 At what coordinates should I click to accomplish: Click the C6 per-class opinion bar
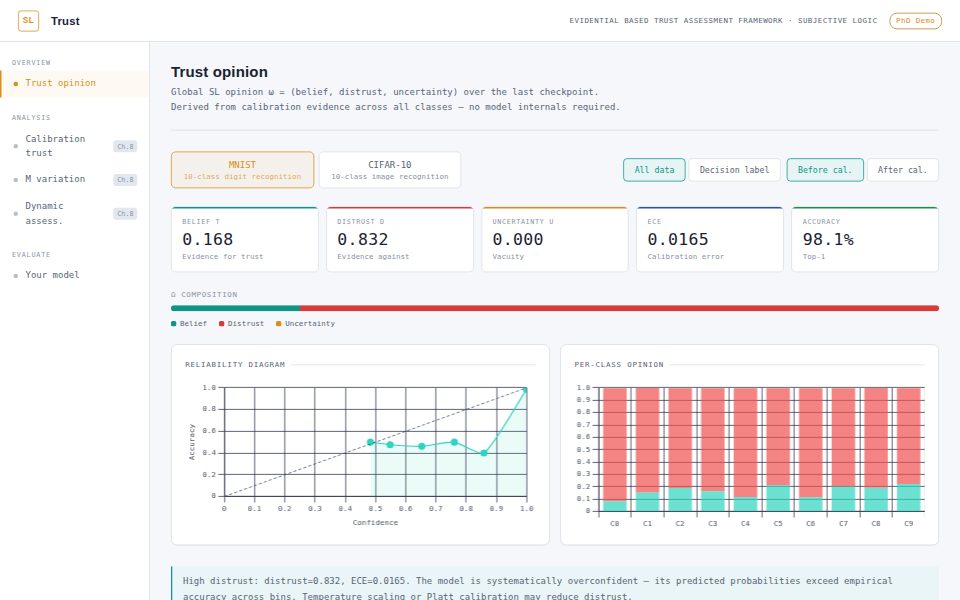click(x=811, y=449)
